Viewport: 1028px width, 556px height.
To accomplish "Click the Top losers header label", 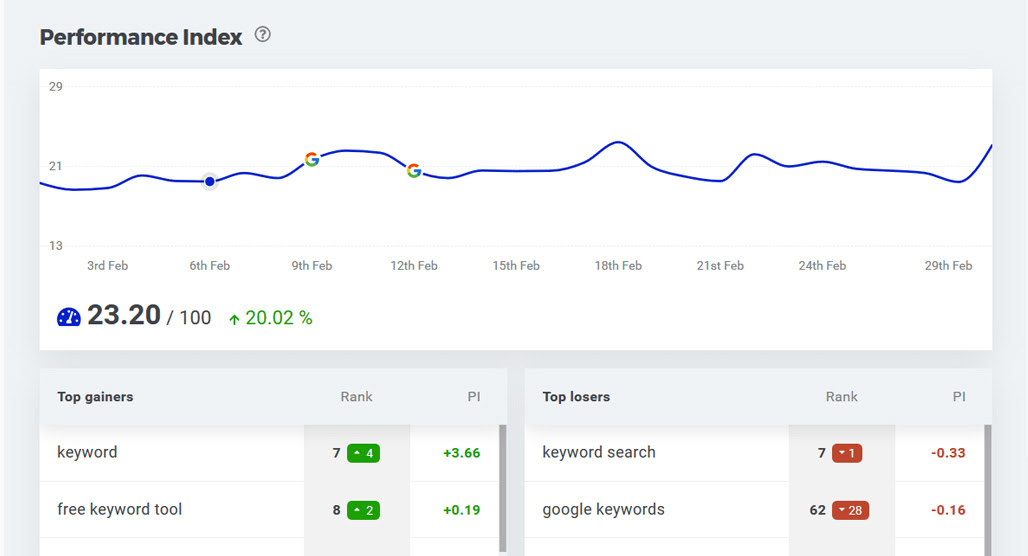I will click(x=576, y=397).
